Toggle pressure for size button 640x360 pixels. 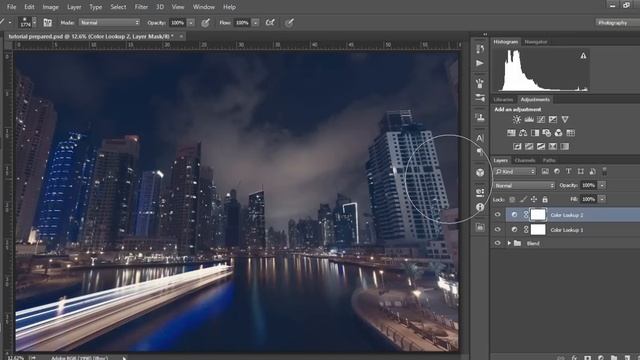coord(289,23)
